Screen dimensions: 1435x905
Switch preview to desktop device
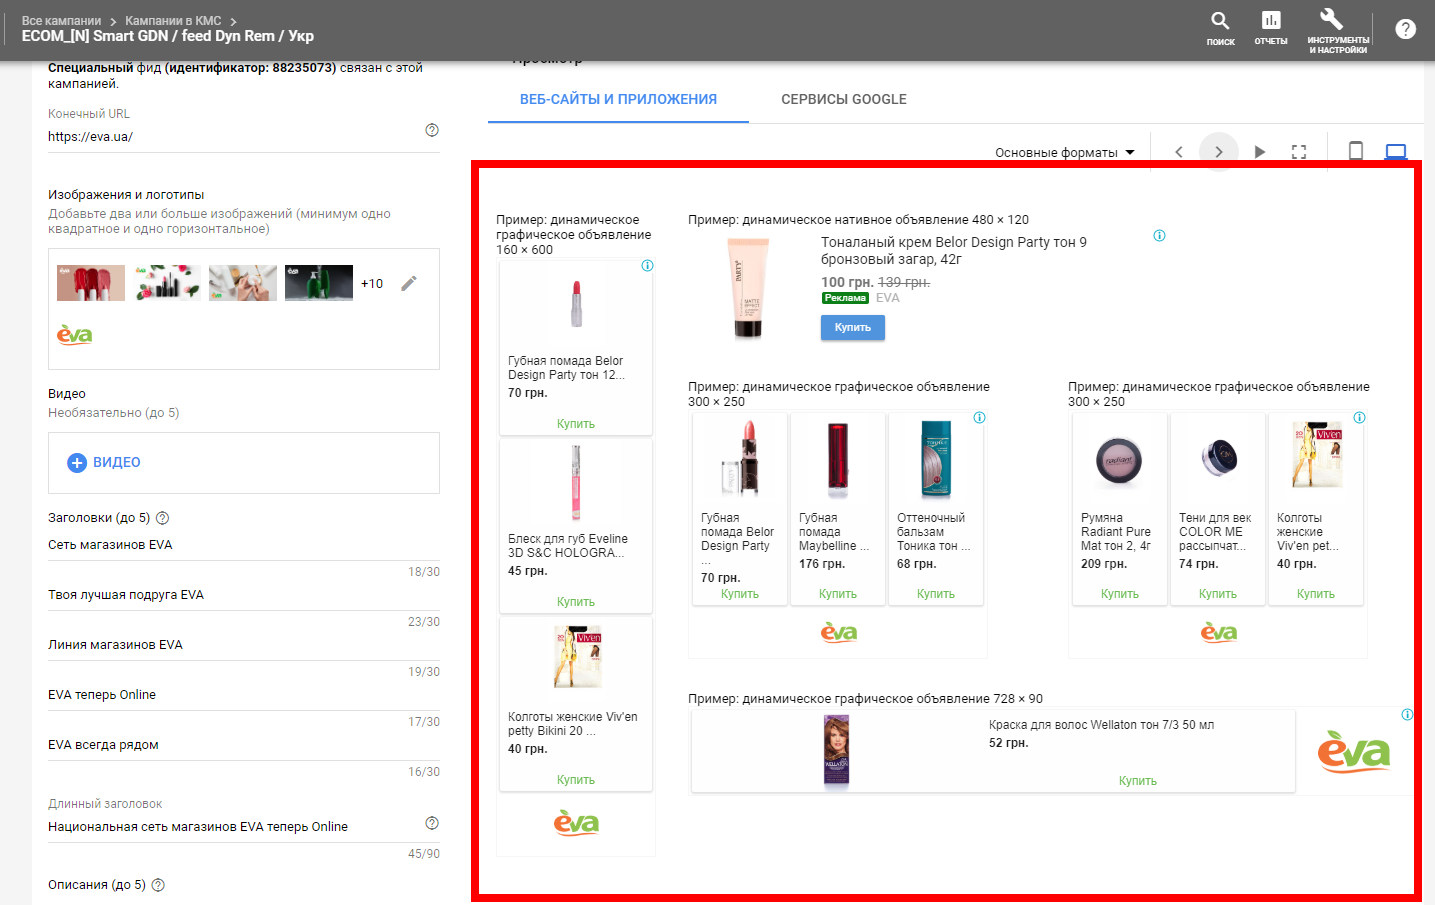[x=1396, y=151]
